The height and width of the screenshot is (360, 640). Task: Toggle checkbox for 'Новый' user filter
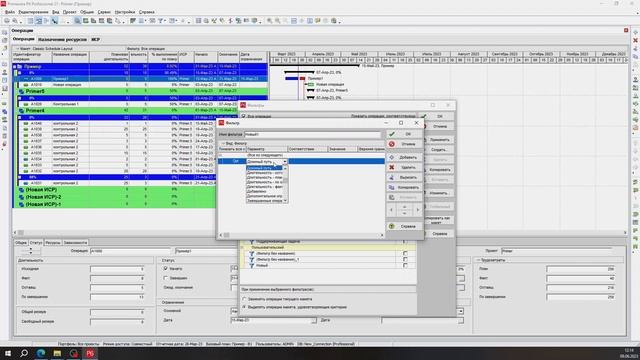coord(405,265)
